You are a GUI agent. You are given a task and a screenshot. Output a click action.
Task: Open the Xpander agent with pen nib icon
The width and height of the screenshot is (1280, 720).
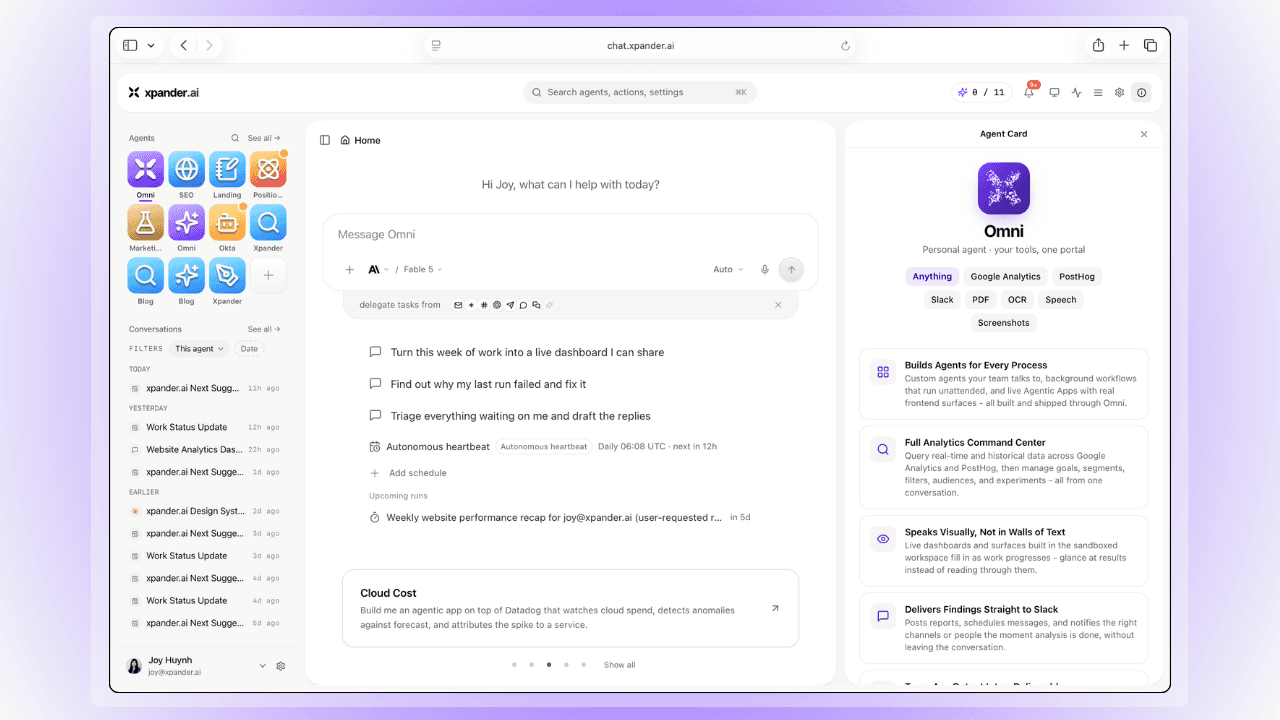tap(227, 275)
